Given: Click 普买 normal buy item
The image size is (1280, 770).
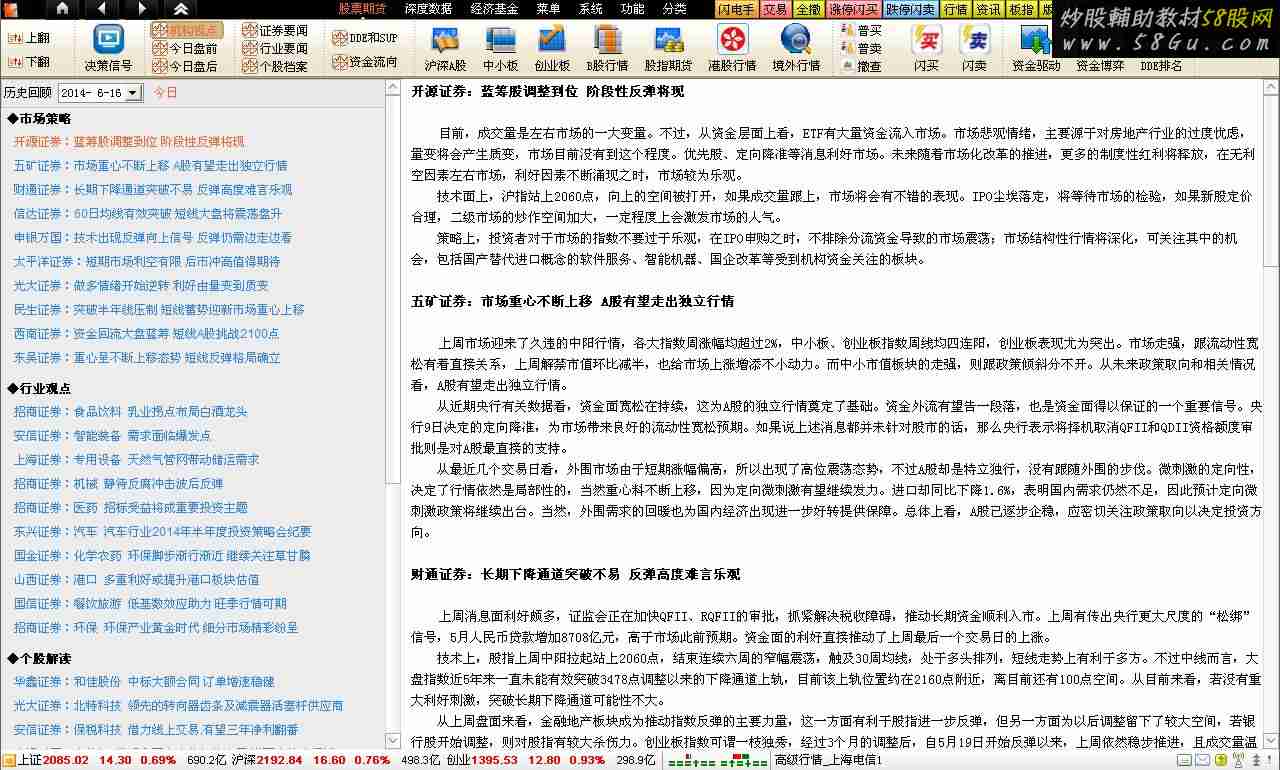Looking at the screenshot, I should [x=862, y=30].
